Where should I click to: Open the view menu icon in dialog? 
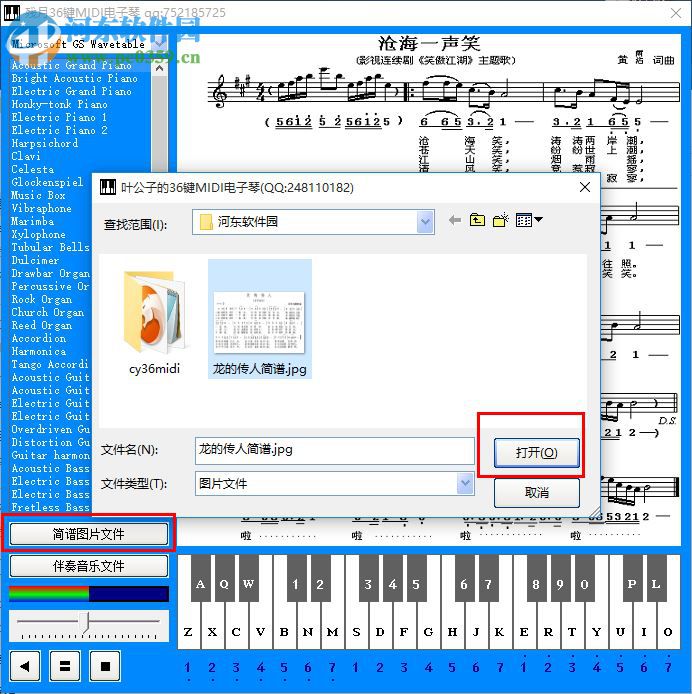529,220
